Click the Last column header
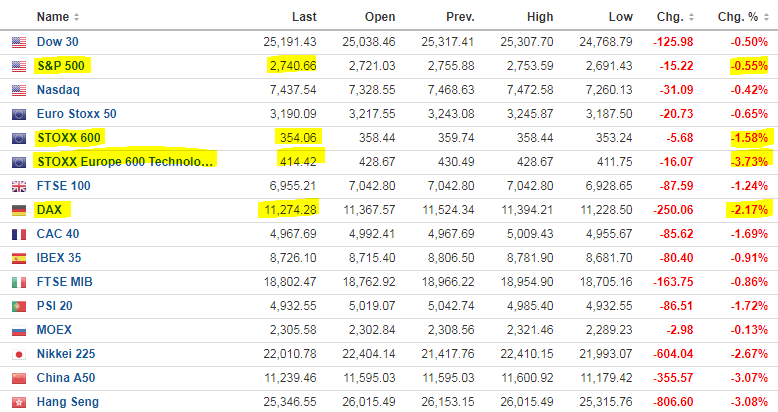The width and height of the screenshot is (778, 412). point(303,17)
